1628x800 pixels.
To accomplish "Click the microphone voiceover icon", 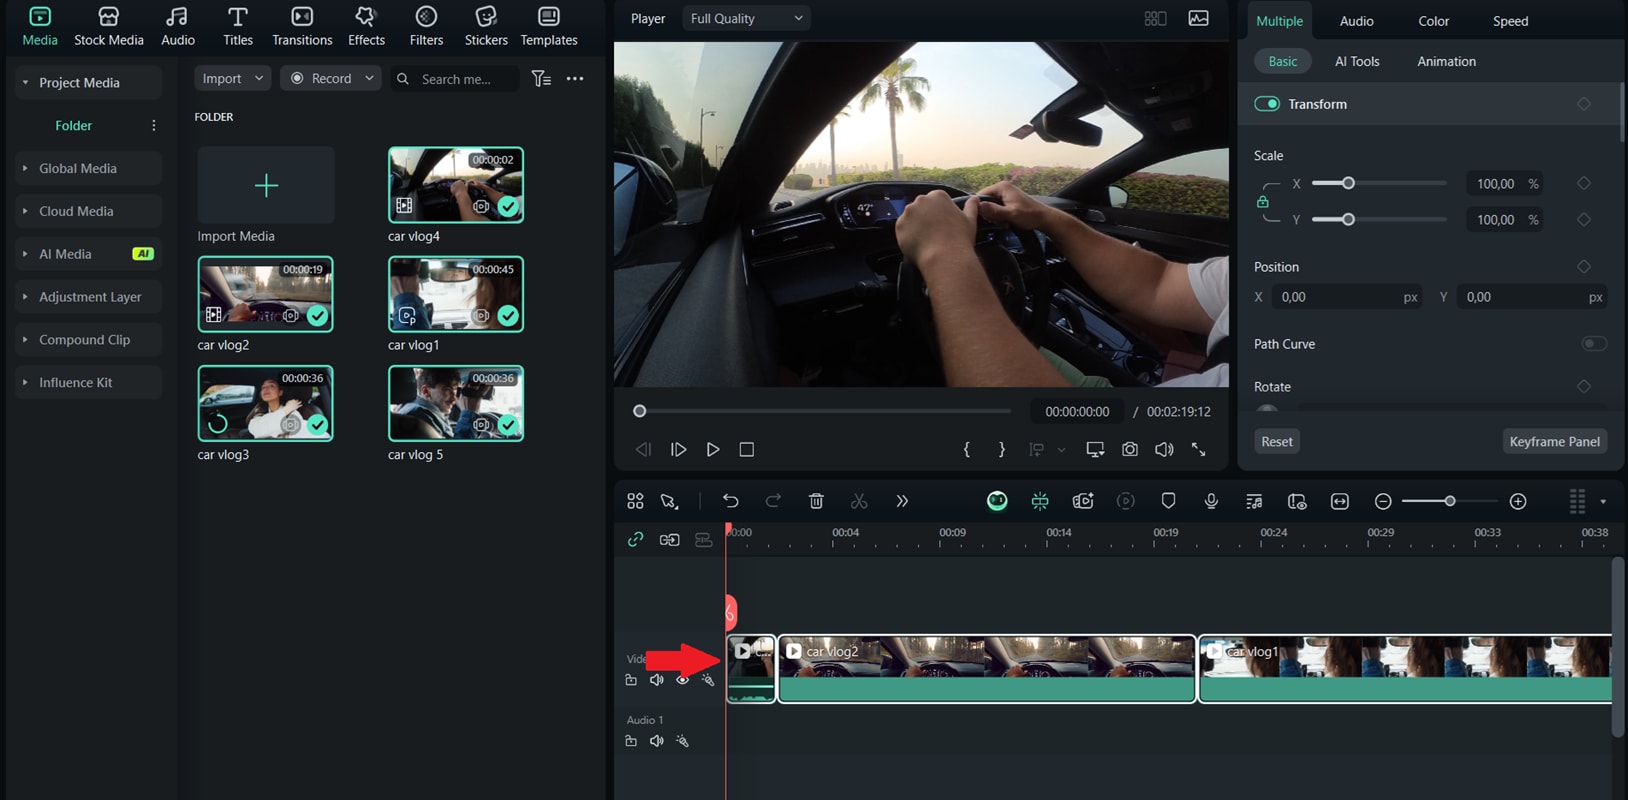I will tap(1211, 501).
